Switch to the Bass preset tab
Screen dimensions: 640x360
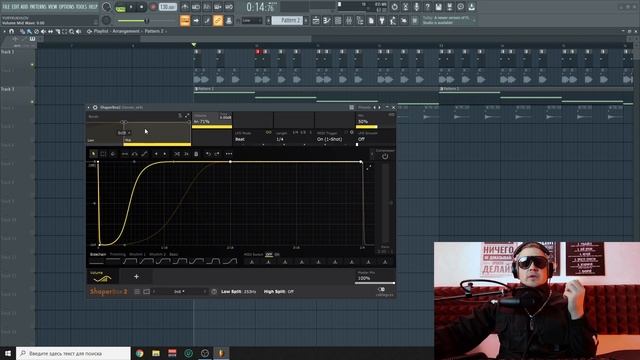(173, 254)
